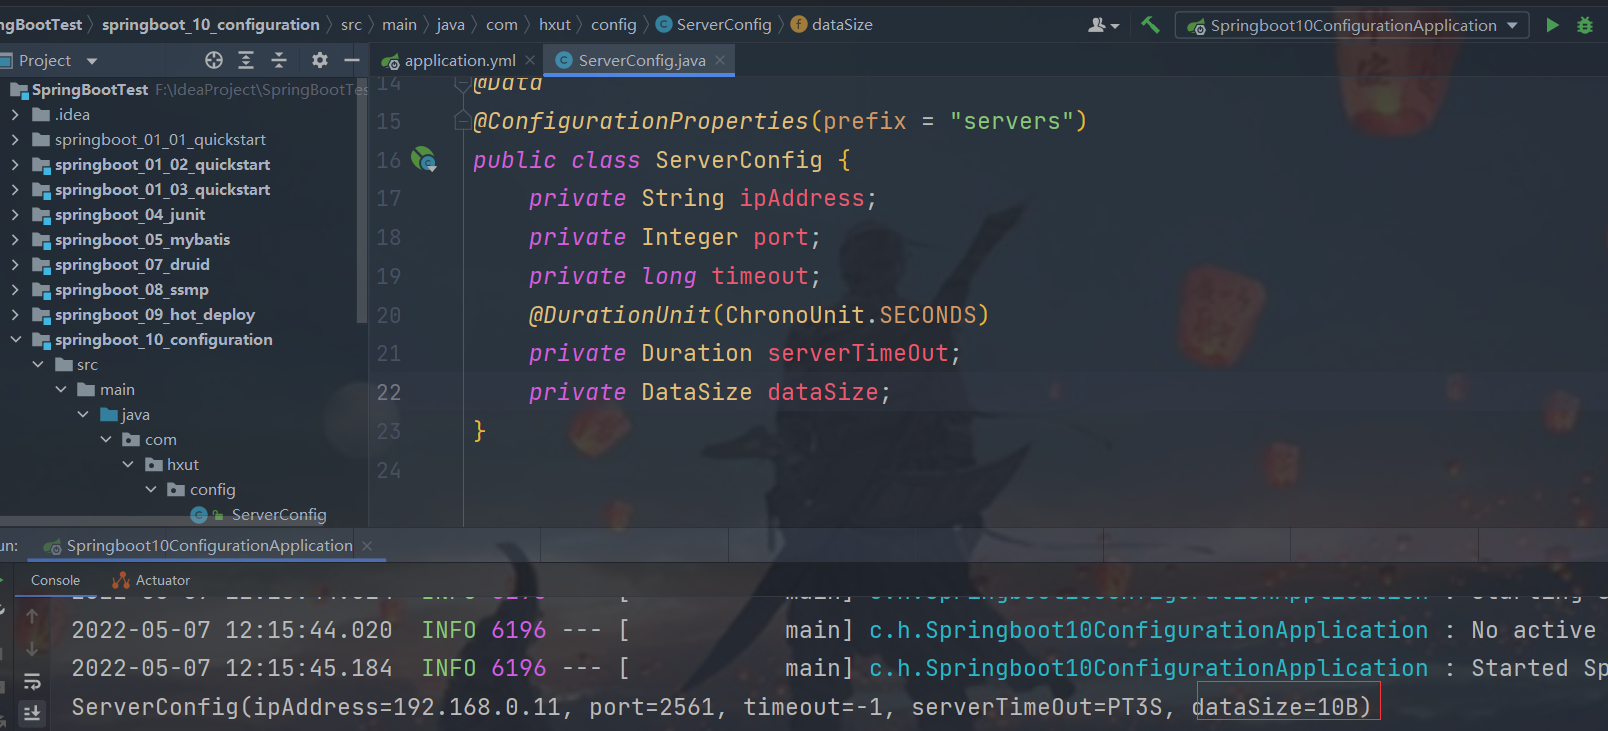Click the down arrow in Run console toolbar
The image size is (1608, 731).
(x=32, y=649)
